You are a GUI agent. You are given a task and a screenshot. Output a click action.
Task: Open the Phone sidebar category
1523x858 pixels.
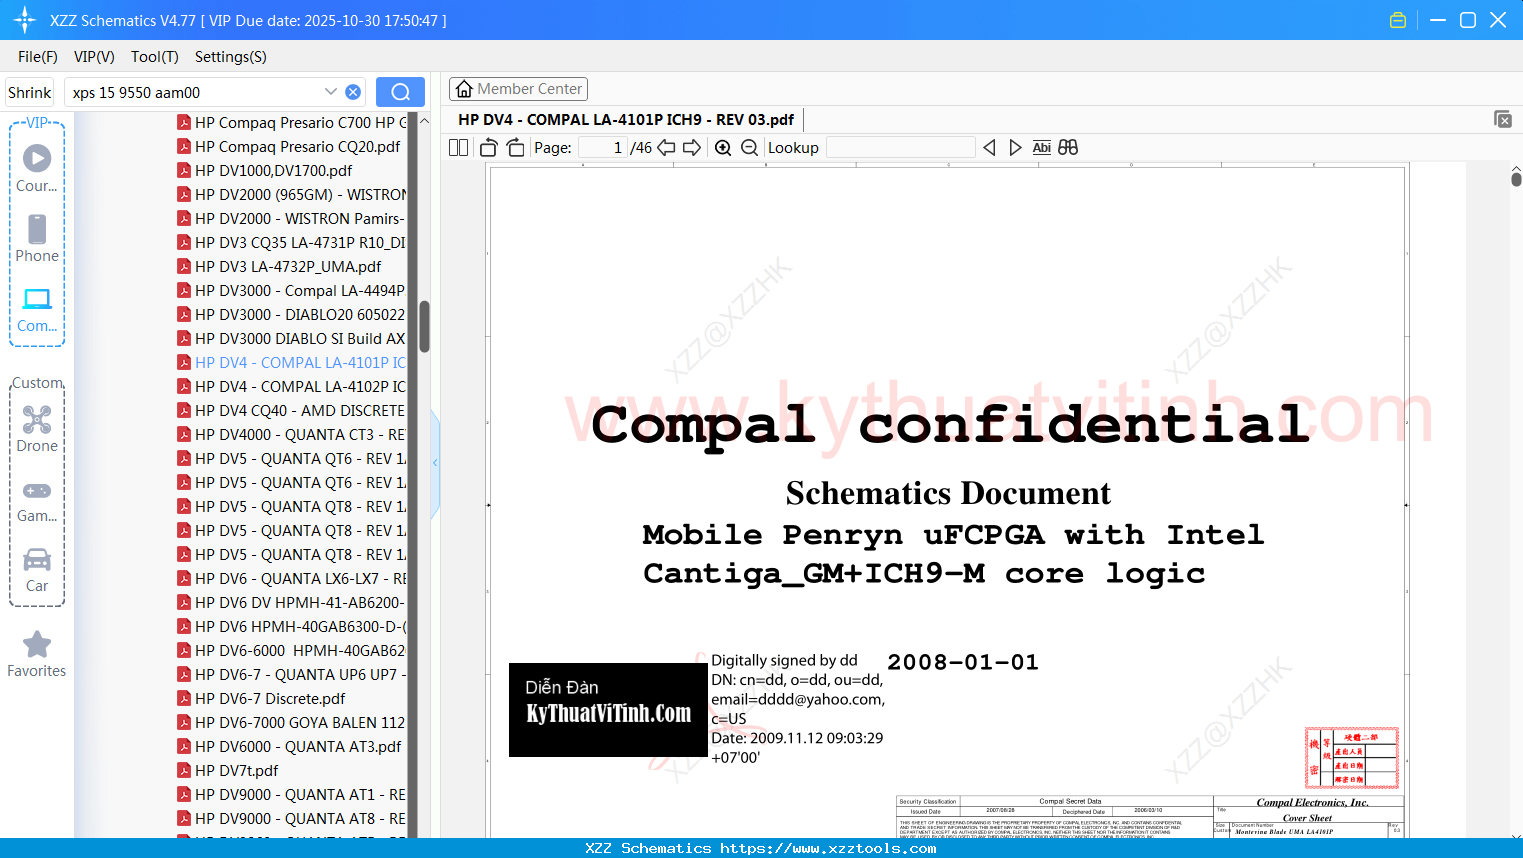[x=37, y=238]
